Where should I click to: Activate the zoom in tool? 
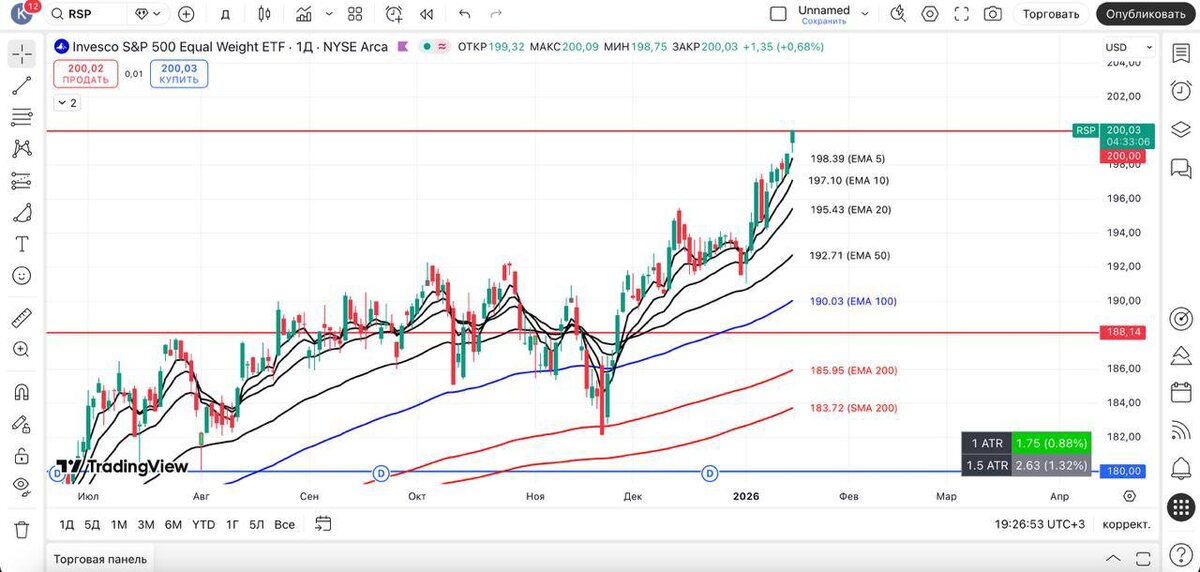click(21, 349)
